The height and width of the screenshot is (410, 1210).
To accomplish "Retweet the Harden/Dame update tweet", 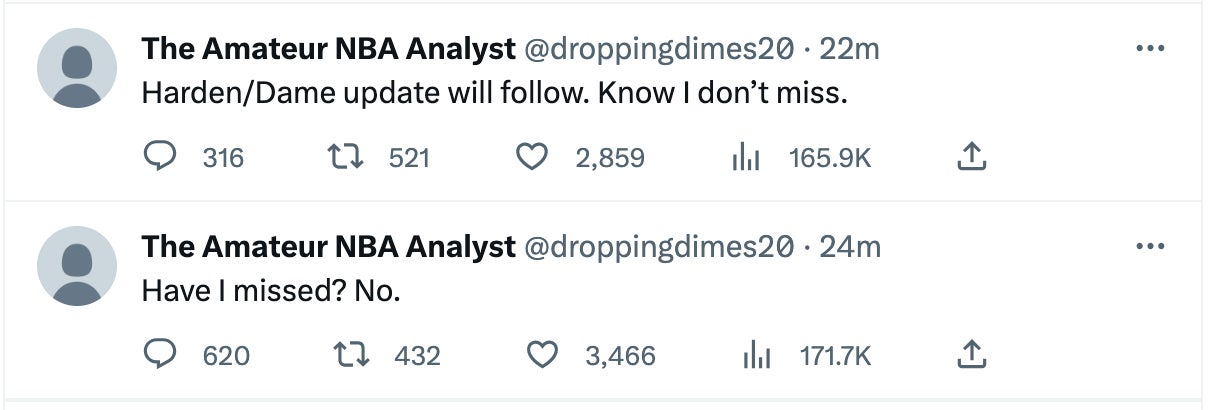I will 345,157.
